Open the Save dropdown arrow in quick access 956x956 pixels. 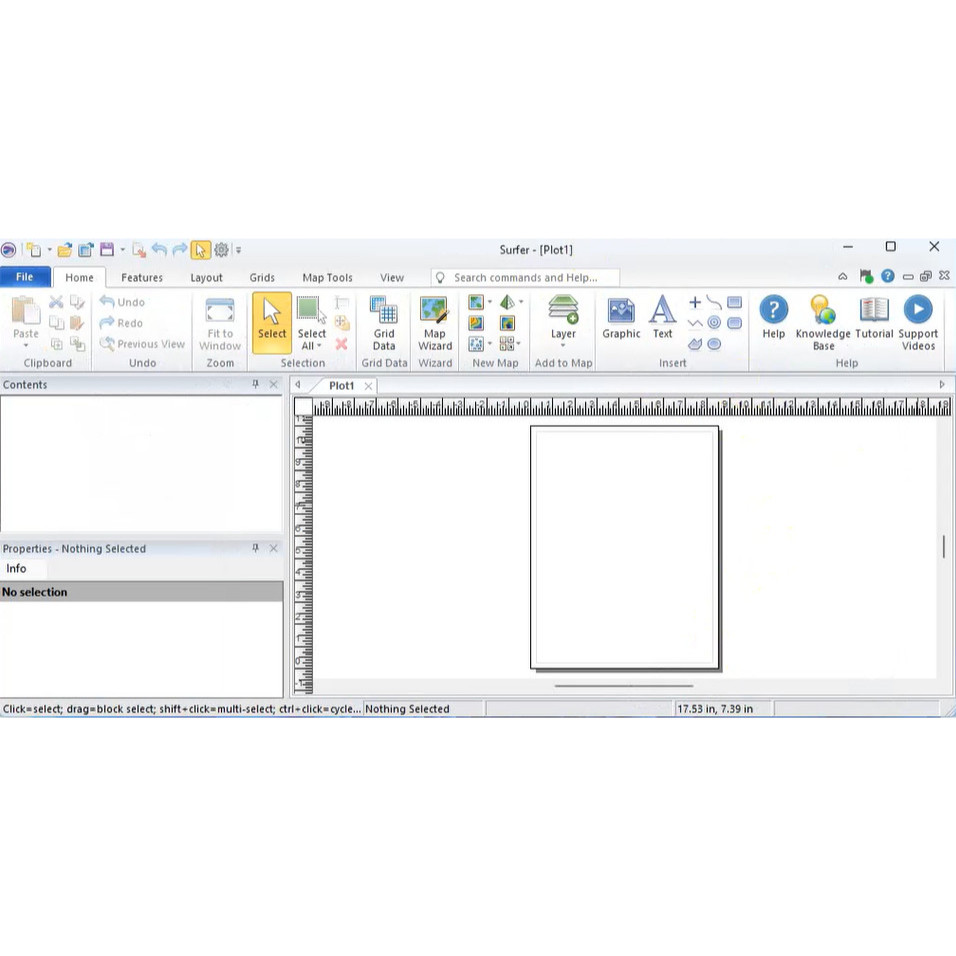[x=123, y=249]
